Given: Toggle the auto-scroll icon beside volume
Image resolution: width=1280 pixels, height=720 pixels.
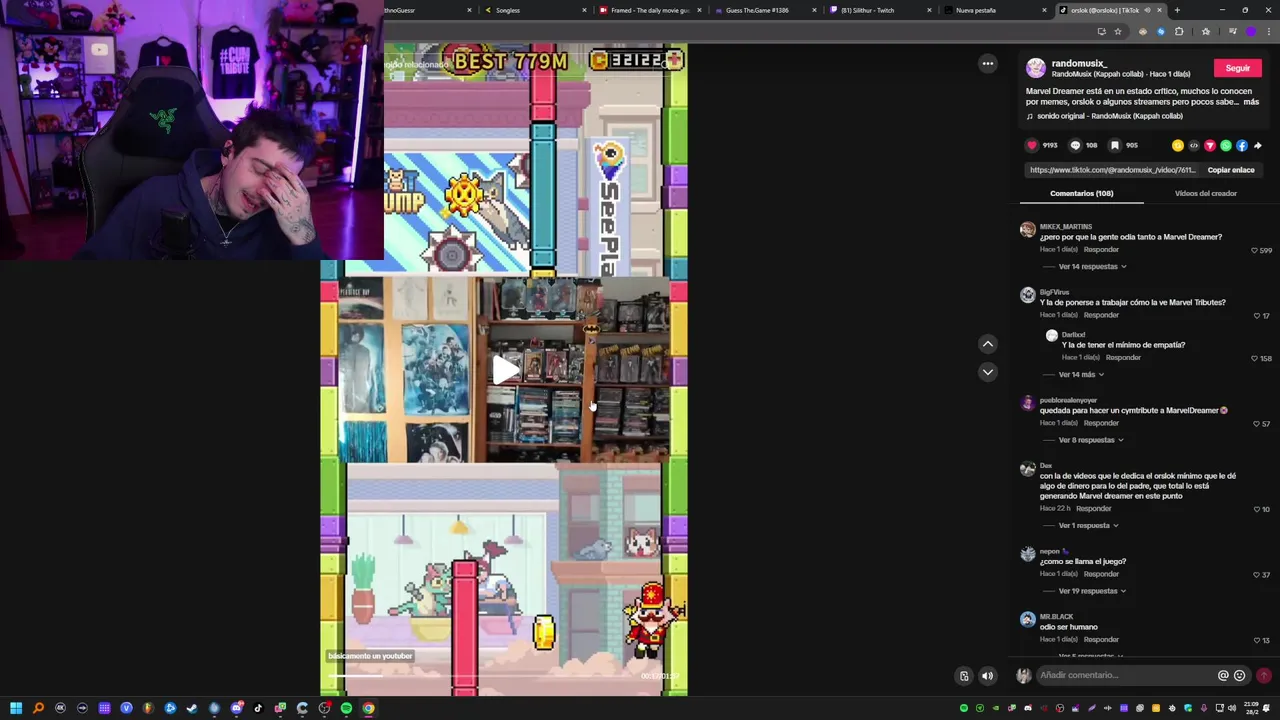Looking at the screenshot, I should click(963, 676).
